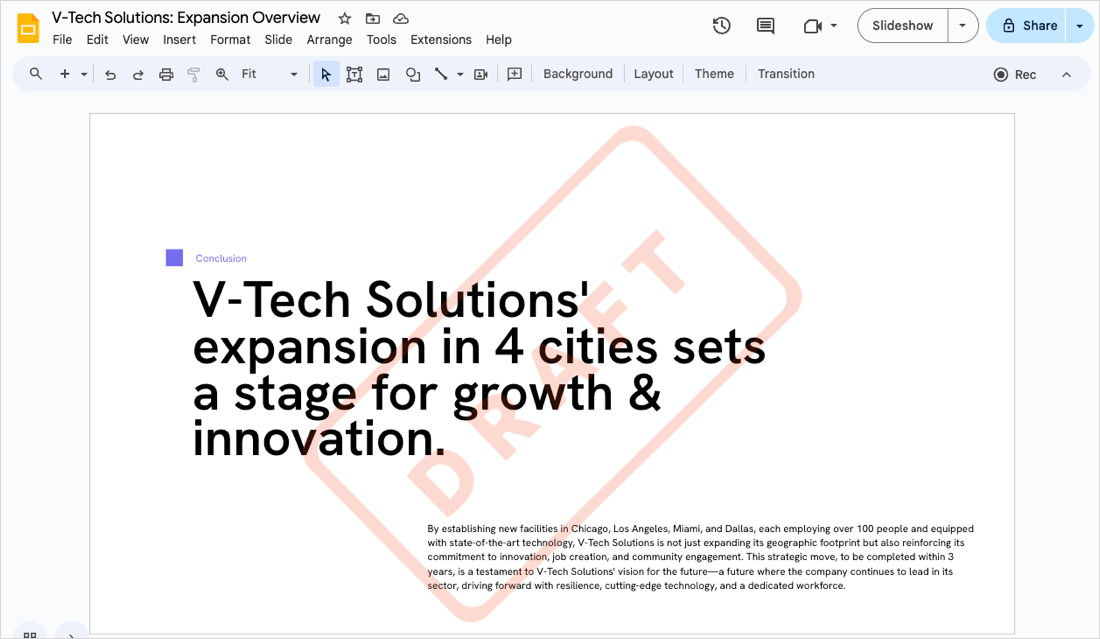Add a new slide with plus icon
Screen dimensions: 1100x639
pos(65,74)
